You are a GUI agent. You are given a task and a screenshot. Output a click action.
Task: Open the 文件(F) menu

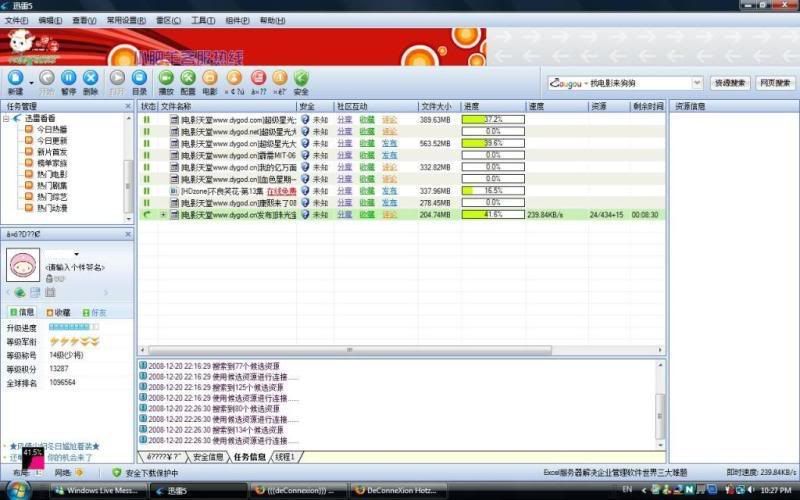[x=16, y=20]
